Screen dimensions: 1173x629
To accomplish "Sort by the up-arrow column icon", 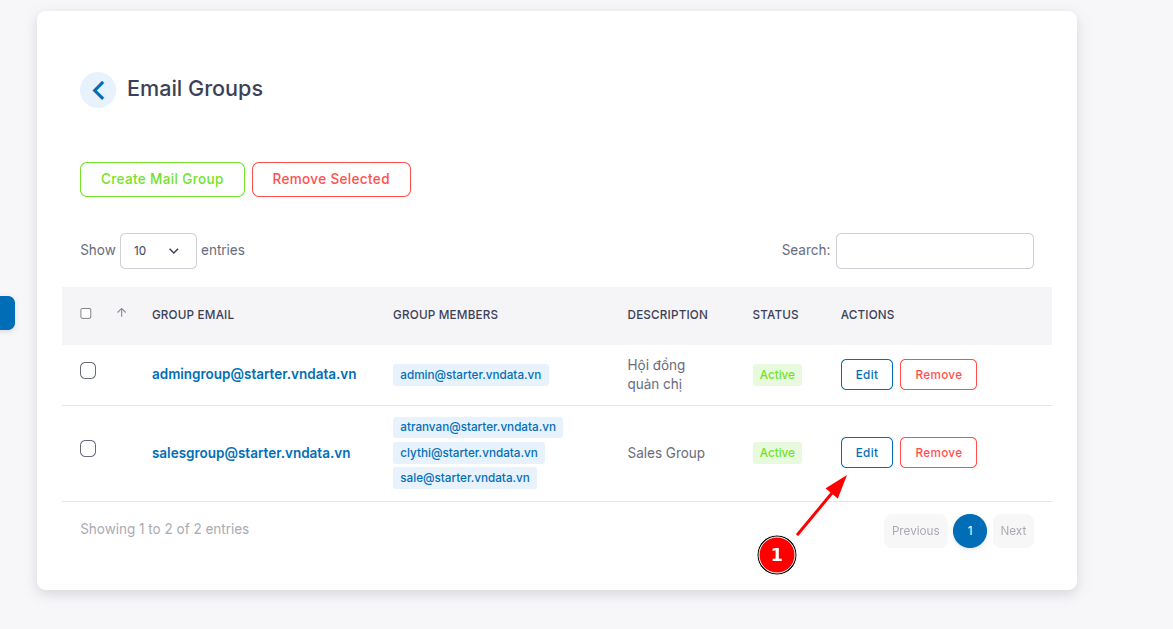I will click(x=121, y=313).
